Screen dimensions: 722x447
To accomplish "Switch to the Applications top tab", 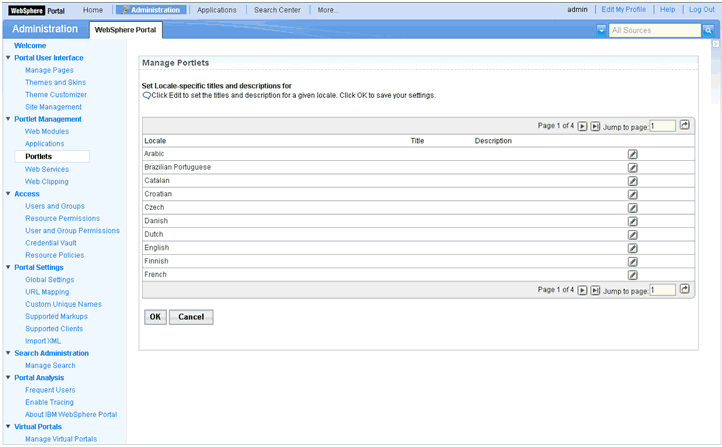I will (217, 9).
